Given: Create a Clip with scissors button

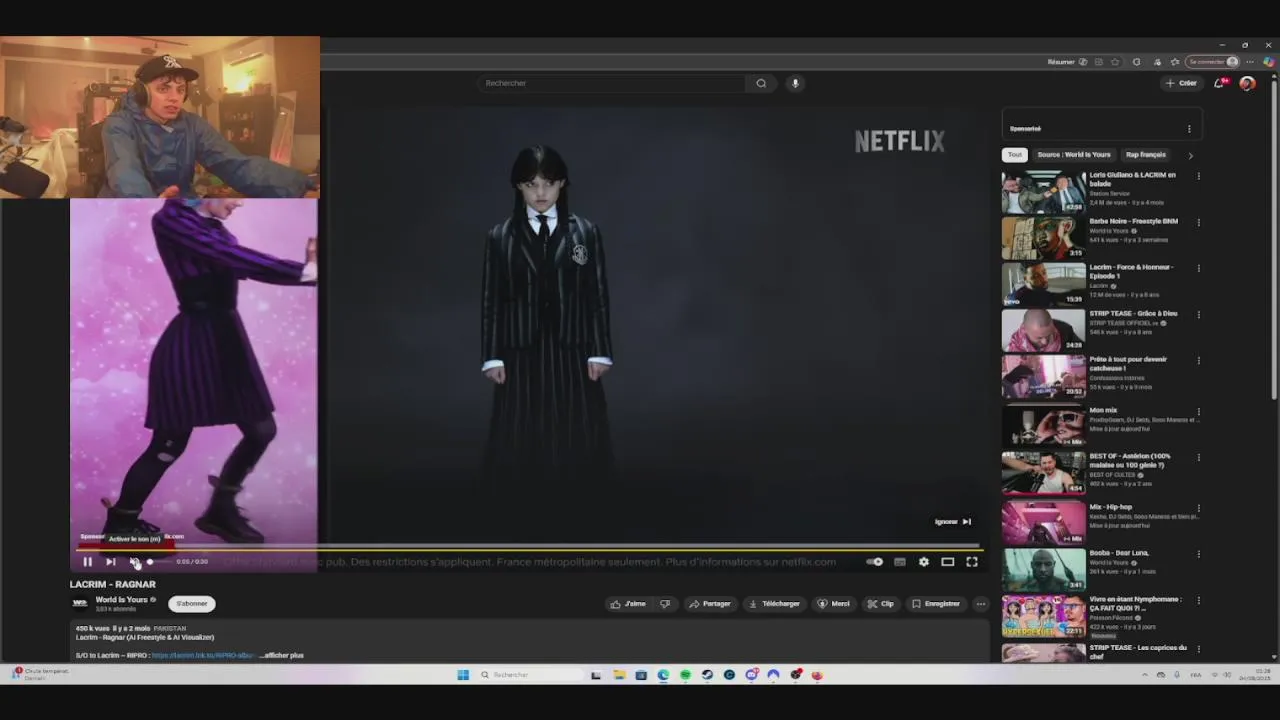Looking at the screenshot, I should click(x=881, y=604).
